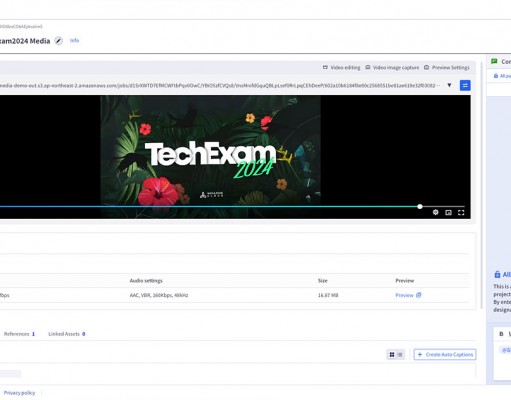
Task: Switch to the Linked Assets tab
Action: [67, 334]
